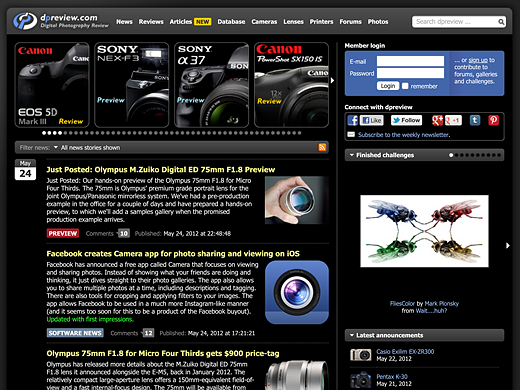
Task: Click the search magnifier icon
Action: click(501, 22)
